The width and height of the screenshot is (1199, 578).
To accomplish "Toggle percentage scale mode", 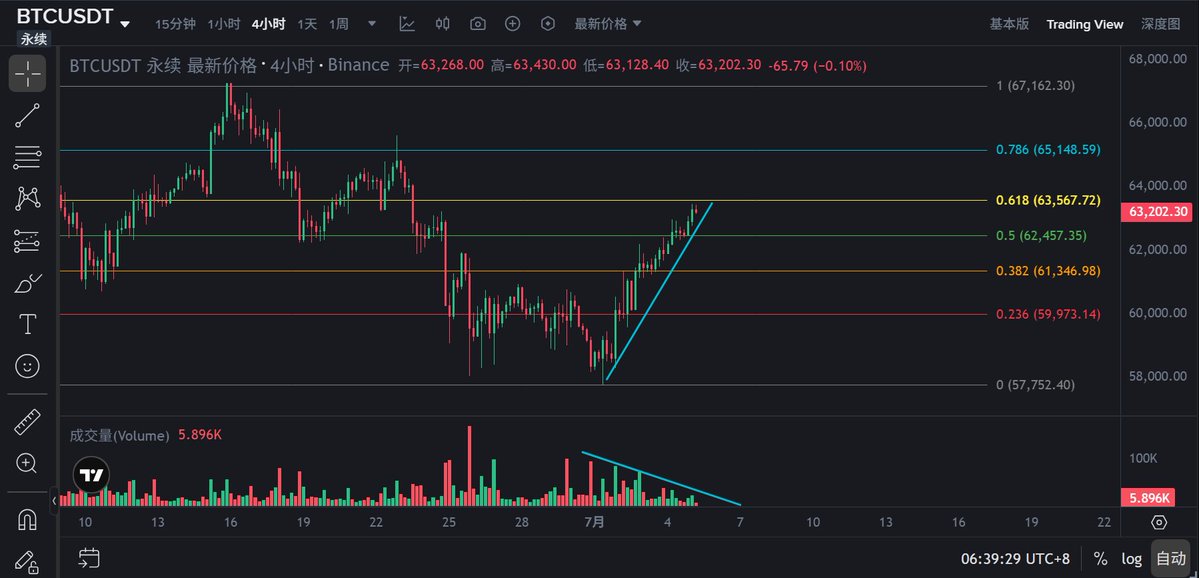I will tap(1101, 559).
